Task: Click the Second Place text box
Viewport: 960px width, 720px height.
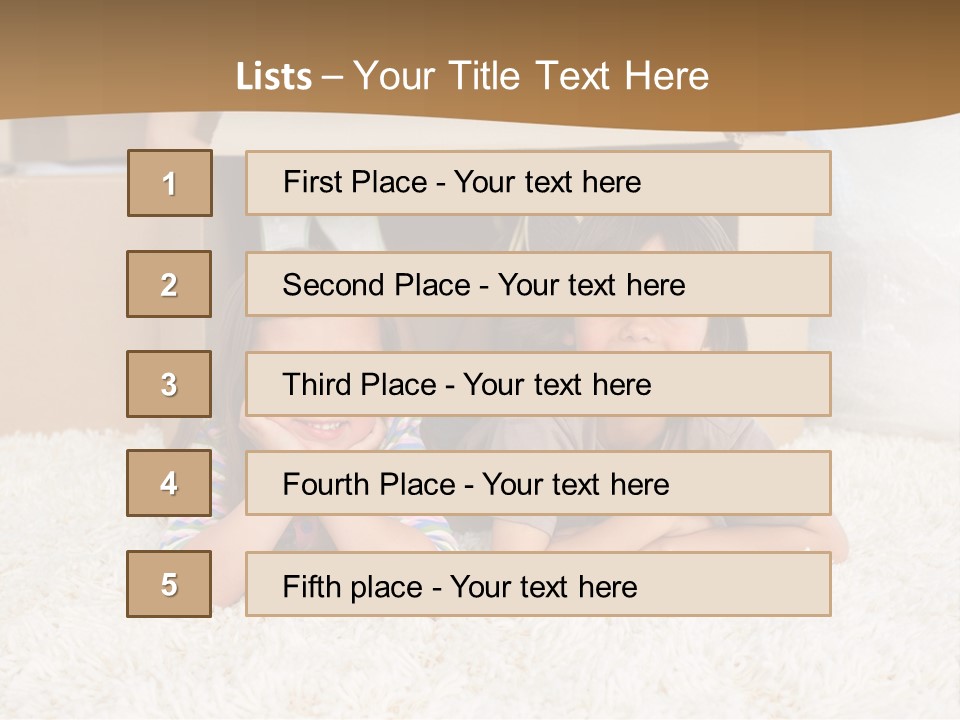Action: pos(538,284)
